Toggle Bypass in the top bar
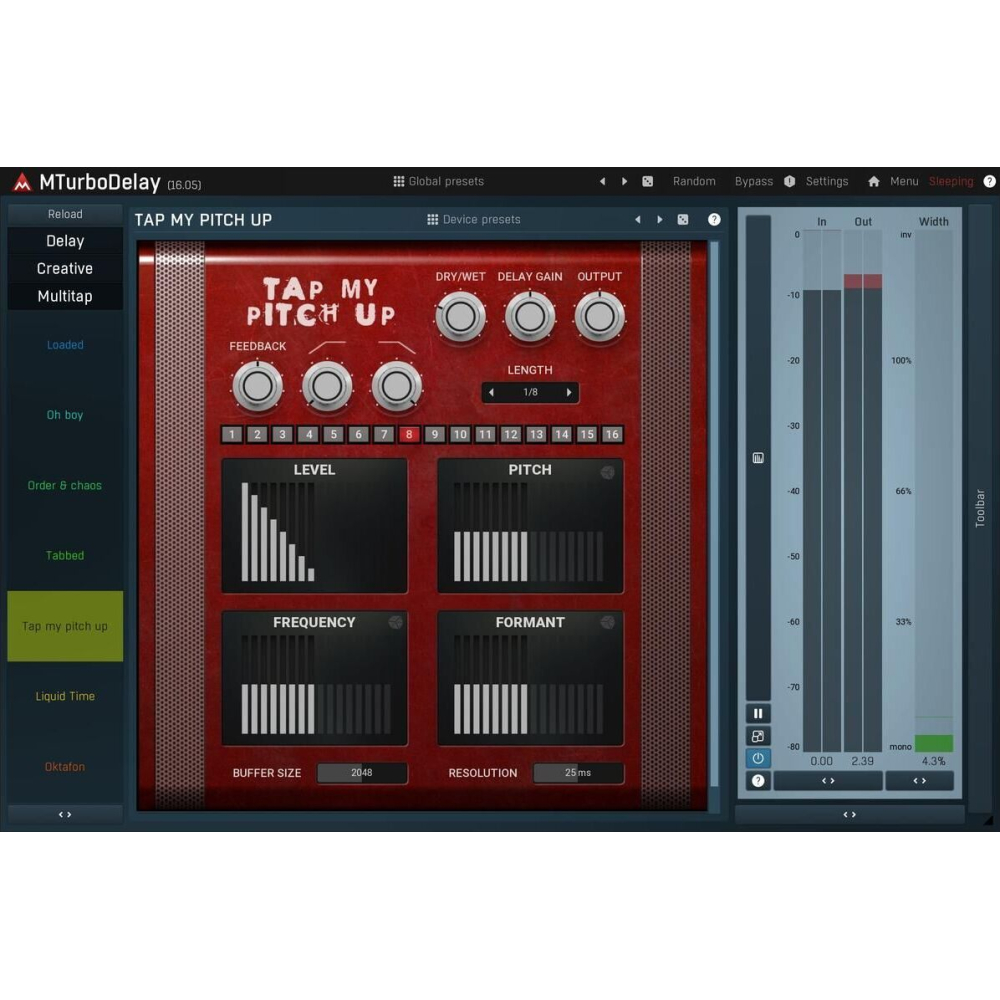 click(753, 181)
